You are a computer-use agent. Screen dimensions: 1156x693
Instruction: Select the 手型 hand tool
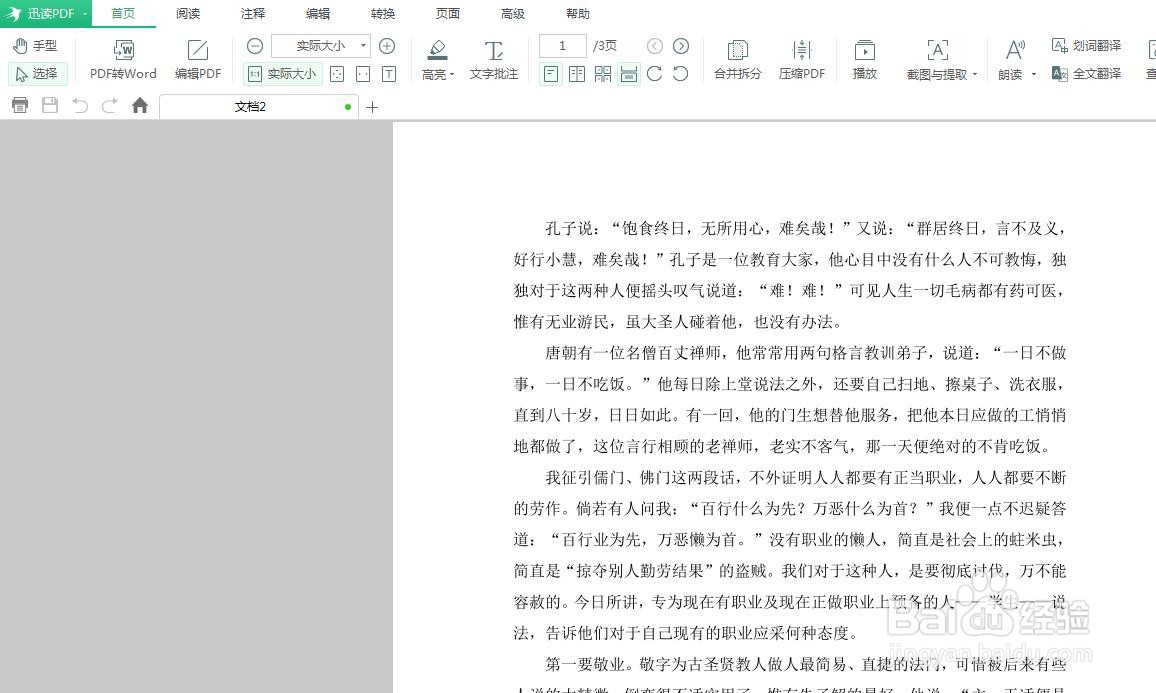click(x=35, y=46)
